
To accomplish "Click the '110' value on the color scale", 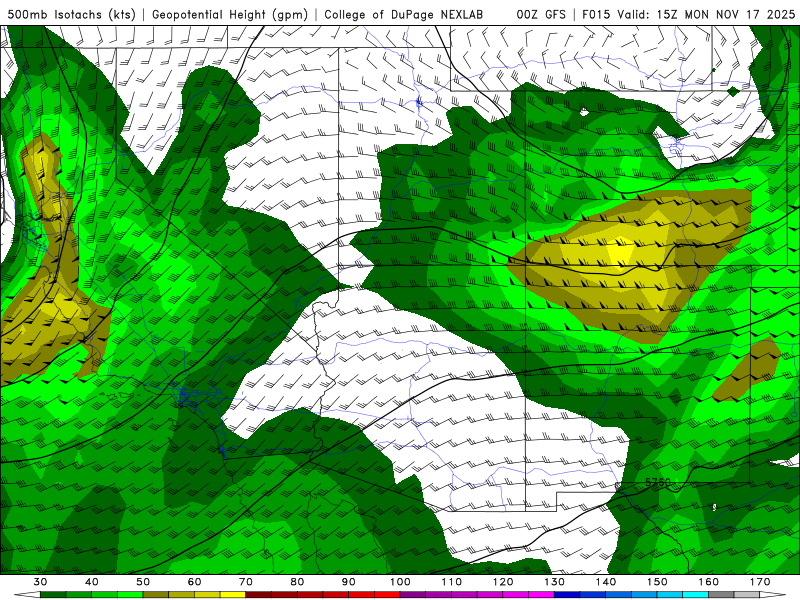I will click(452, 582).
